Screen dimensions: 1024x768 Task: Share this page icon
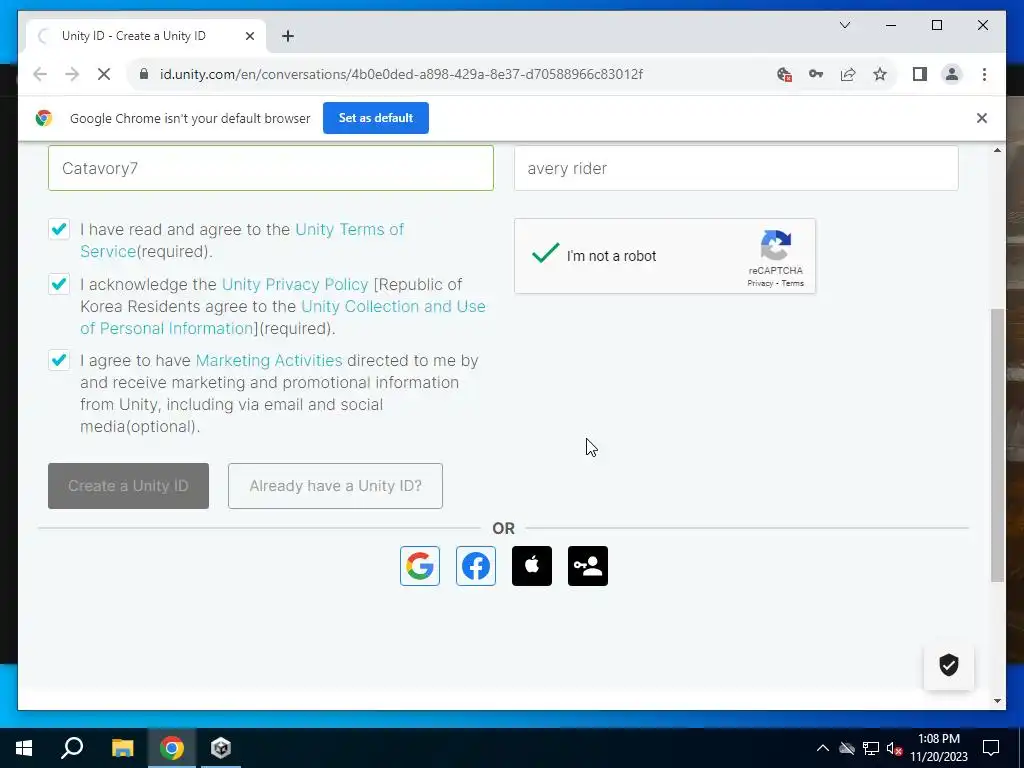pyautogui.click(x=848, y=74)
